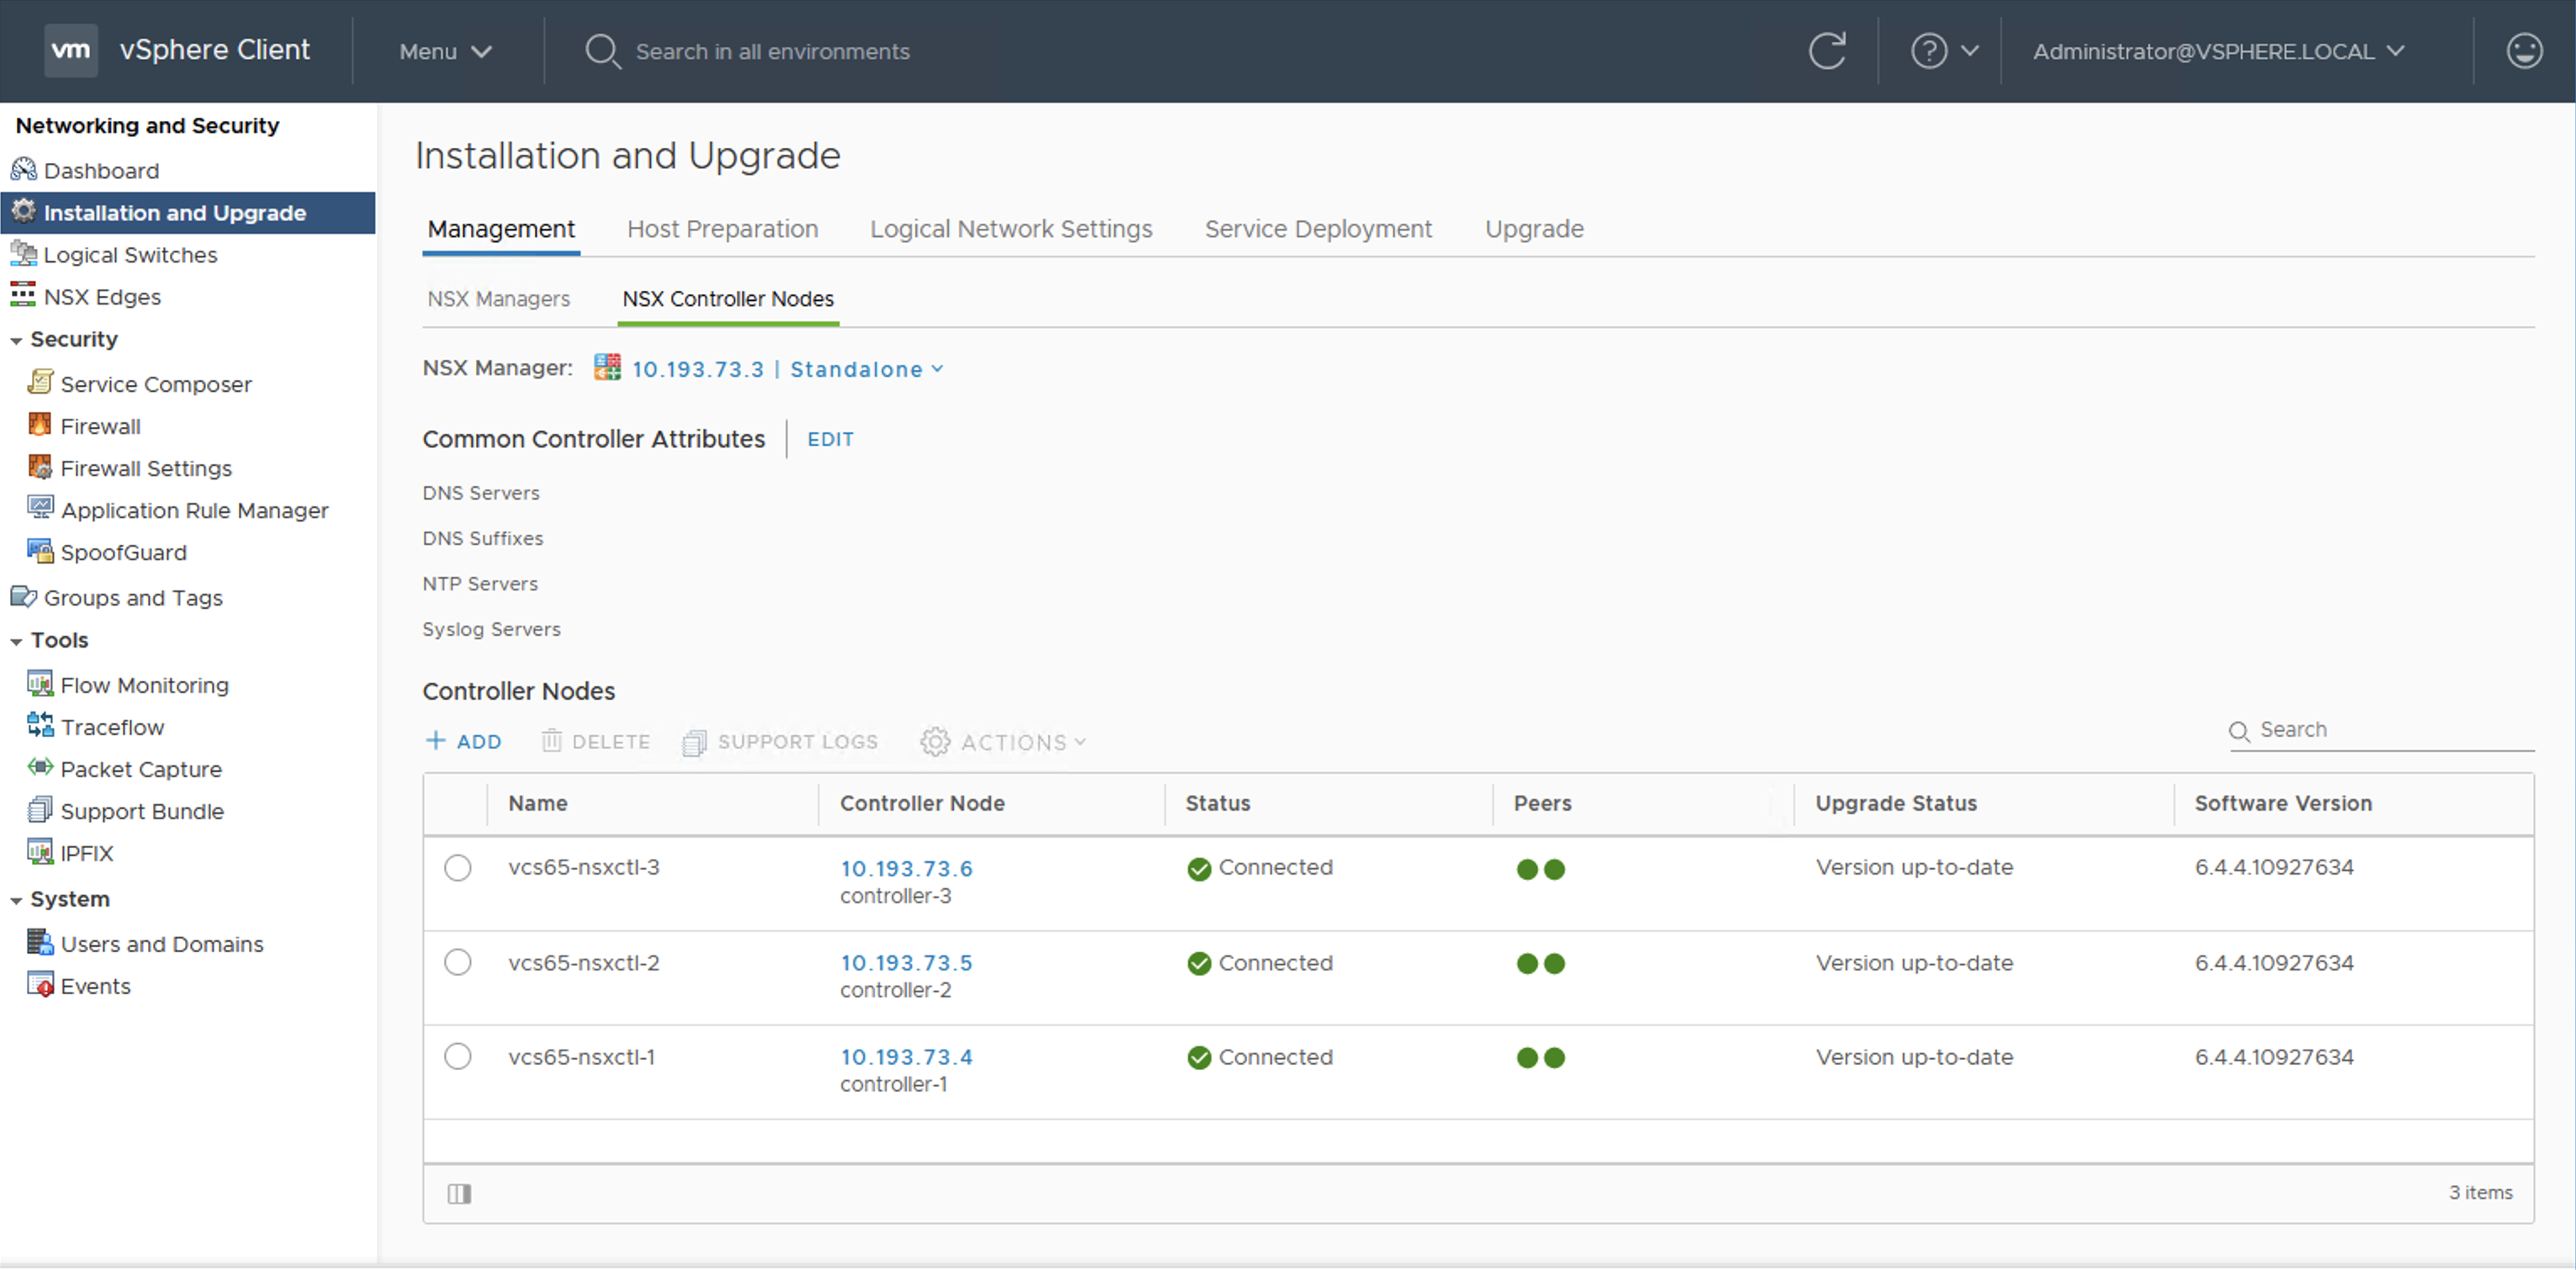Collapse the Security section in sidebar
Screen dimensions: 2576x1270
tap(17, 340)
